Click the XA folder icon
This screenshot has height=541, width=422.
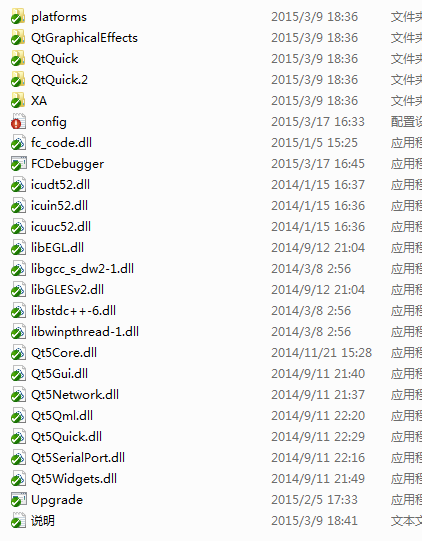click(18, 101)
